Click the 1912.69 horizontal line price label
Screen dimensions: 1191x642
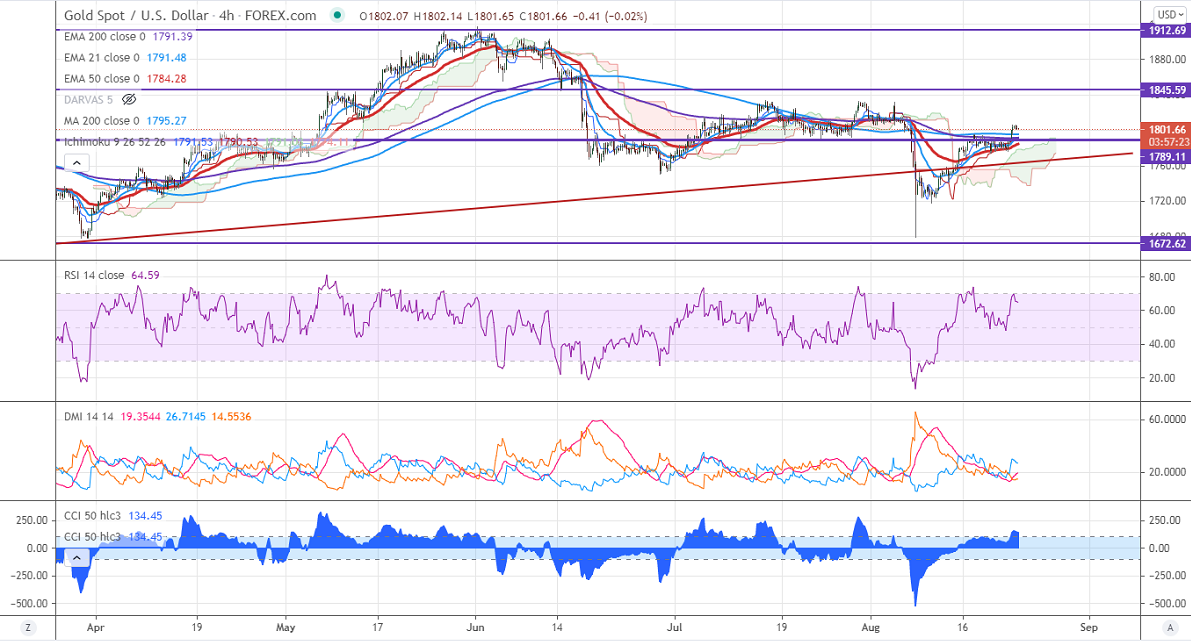1165,30
